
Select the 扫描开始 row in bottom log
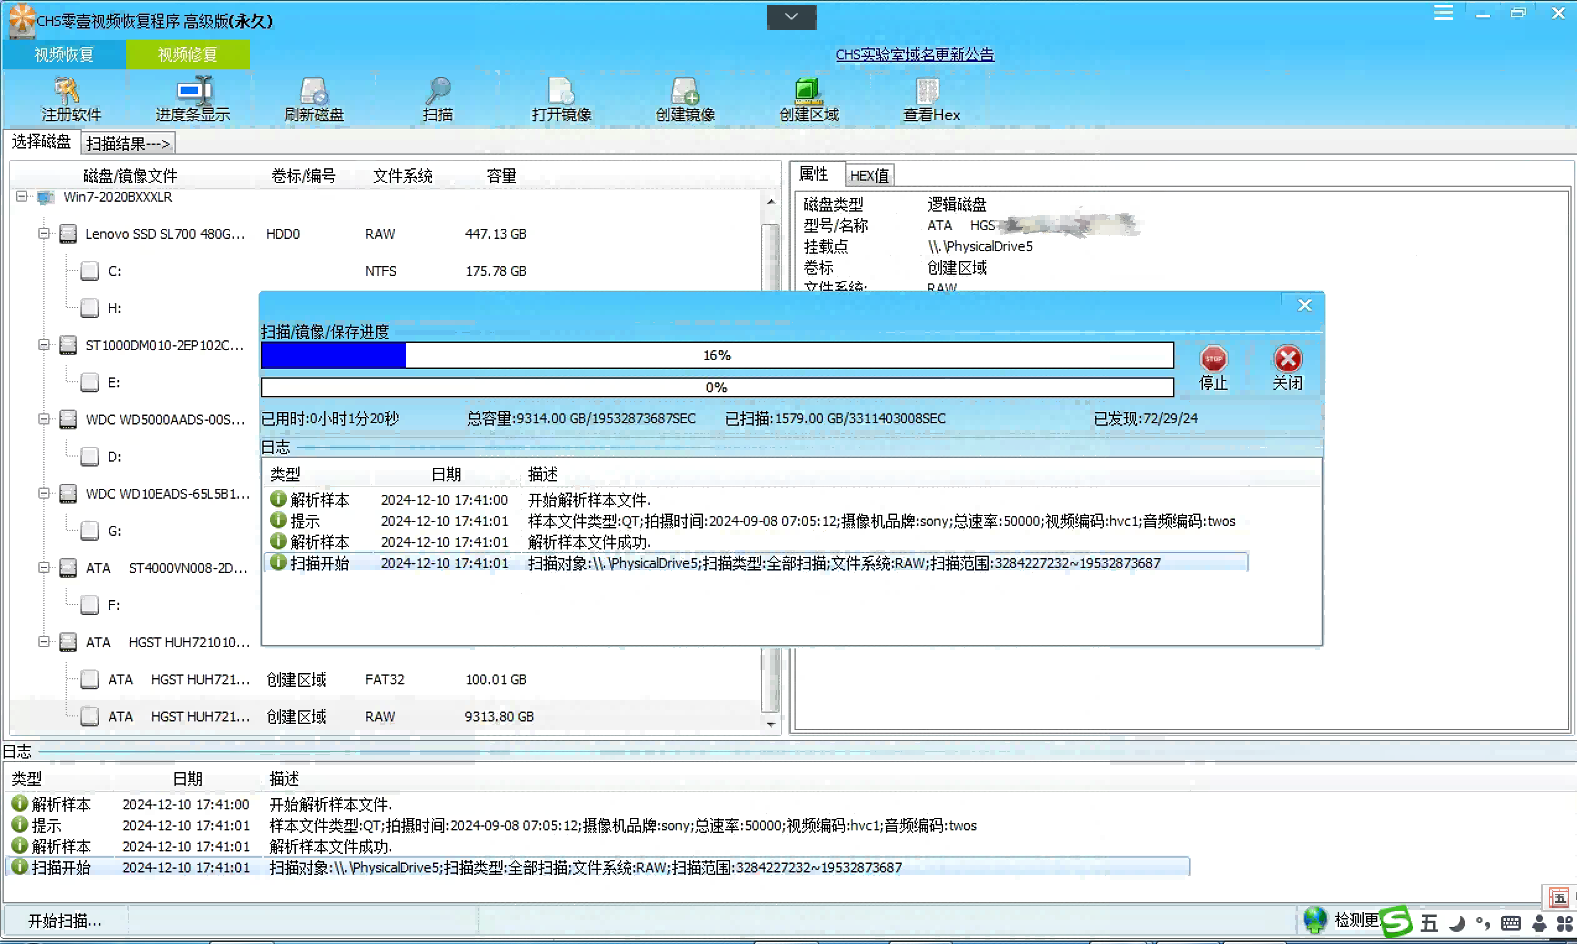598,867
